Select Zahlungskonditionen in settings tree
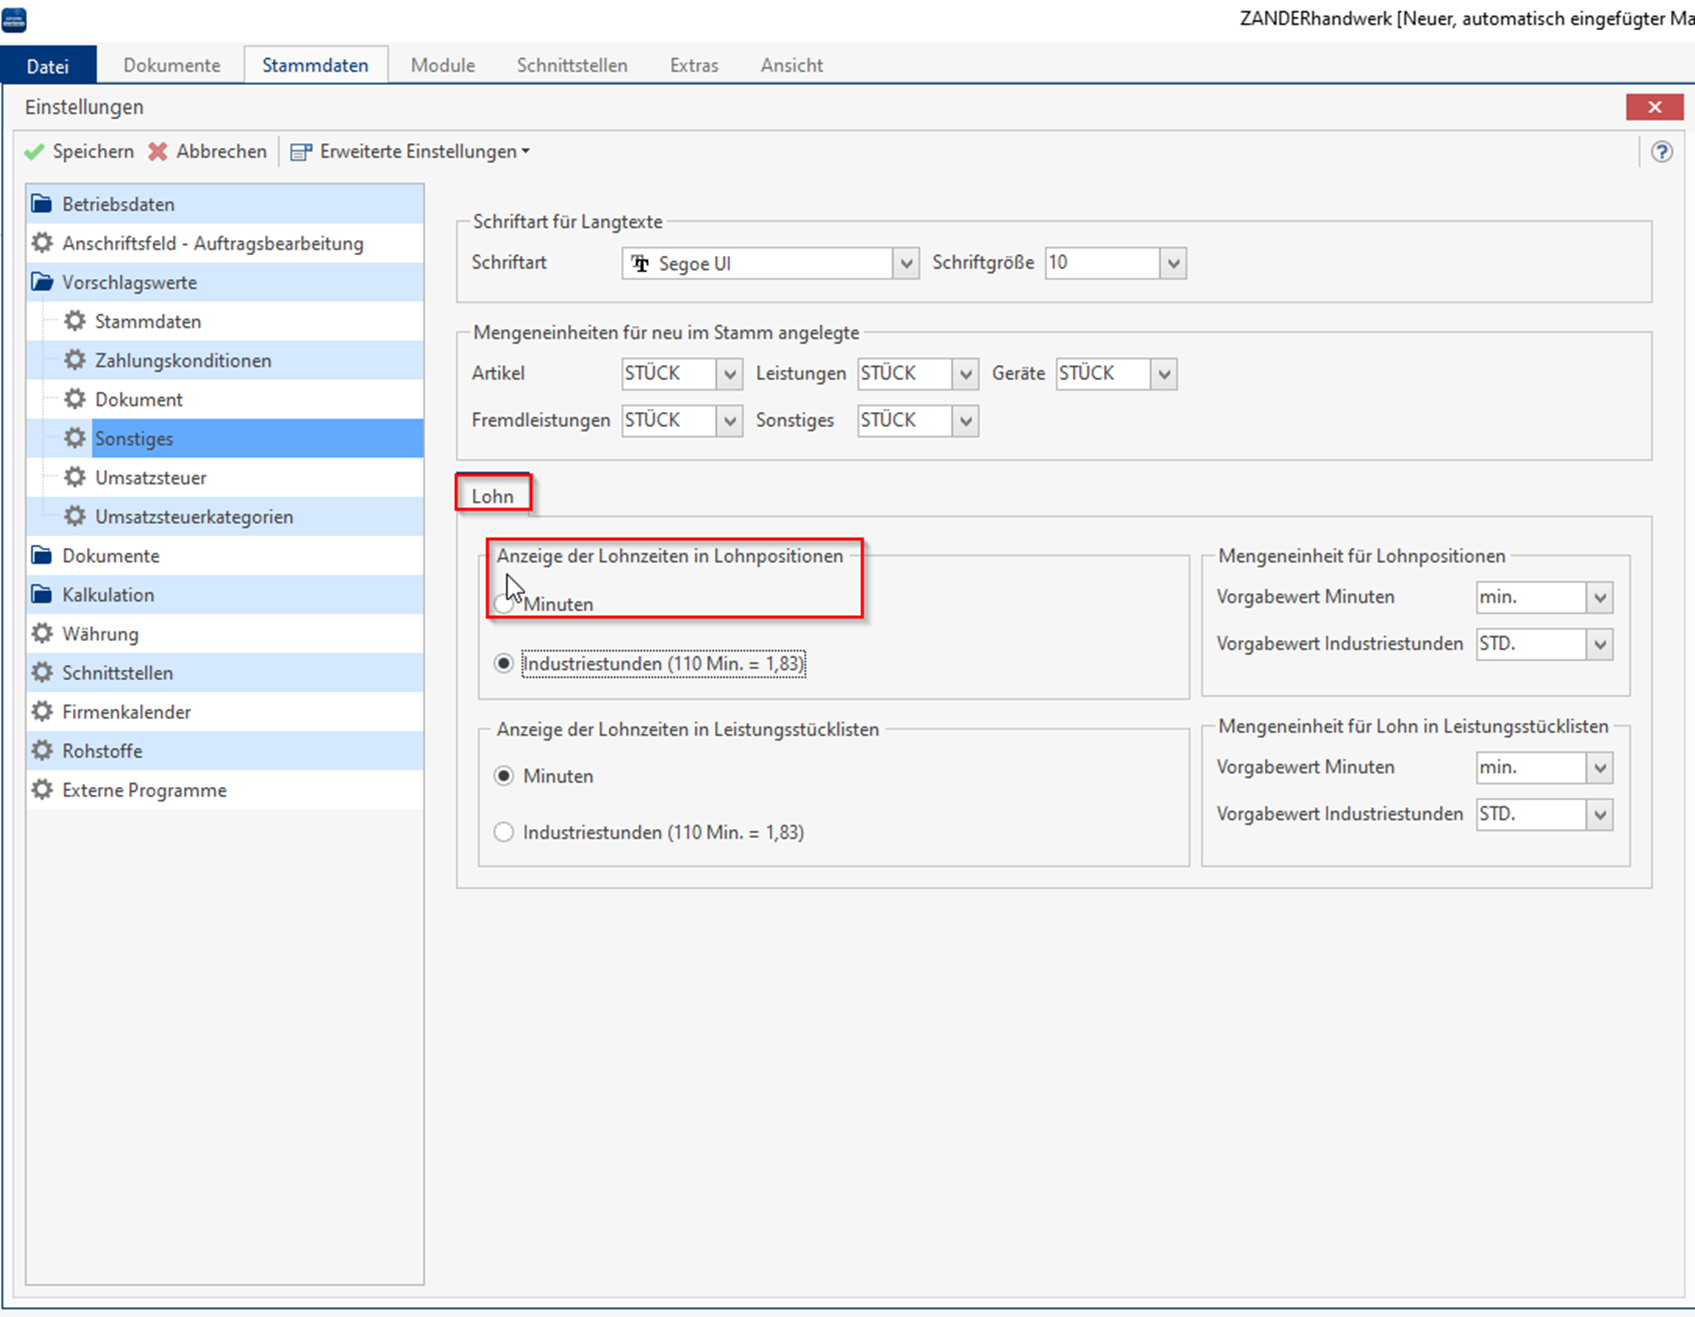 pyautogui.click(x=183, y=361)
